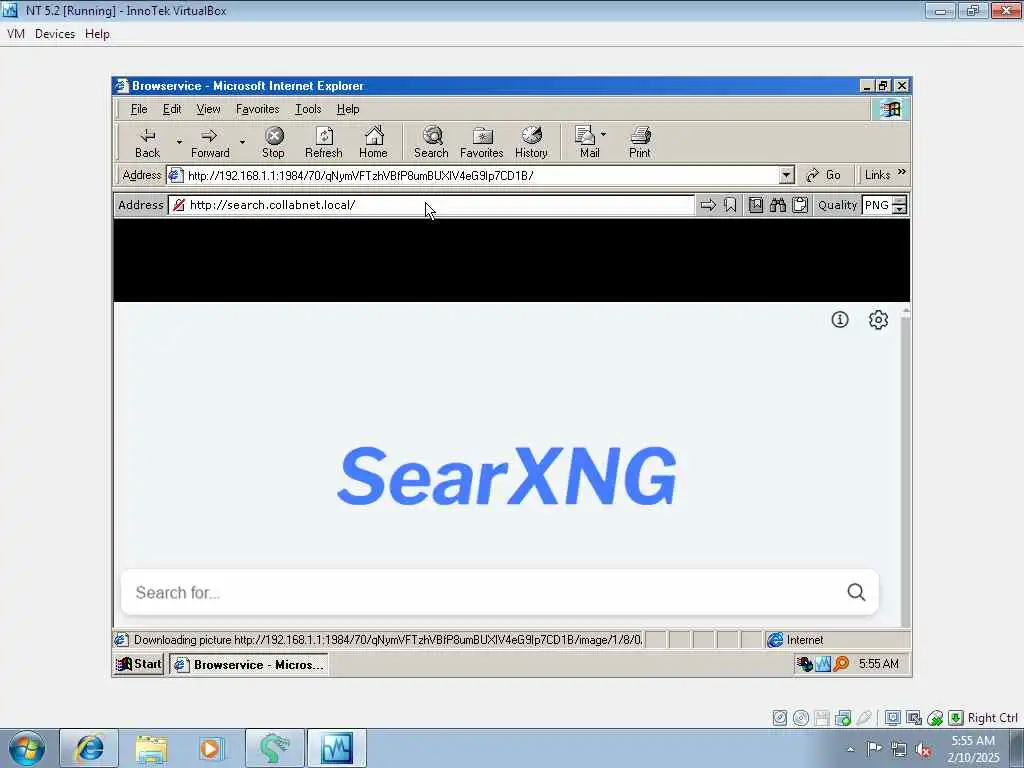Open the Tools menu in Internet Explorer
The width and height of the screenshot is (1024, 768).
tap(308, 109)
